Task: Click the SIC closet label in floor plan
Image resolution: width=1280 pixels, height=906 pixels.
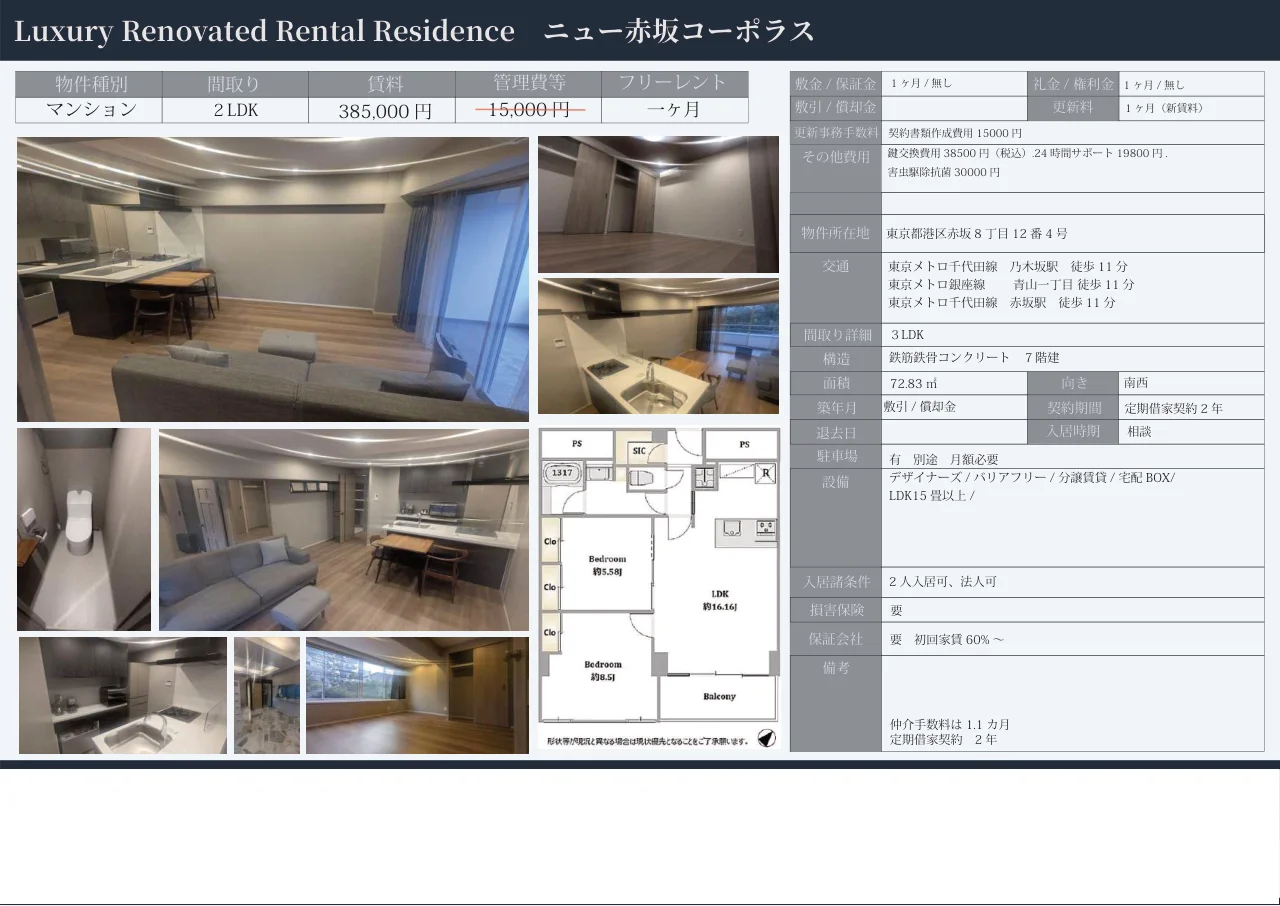Action: click(639, 451)
